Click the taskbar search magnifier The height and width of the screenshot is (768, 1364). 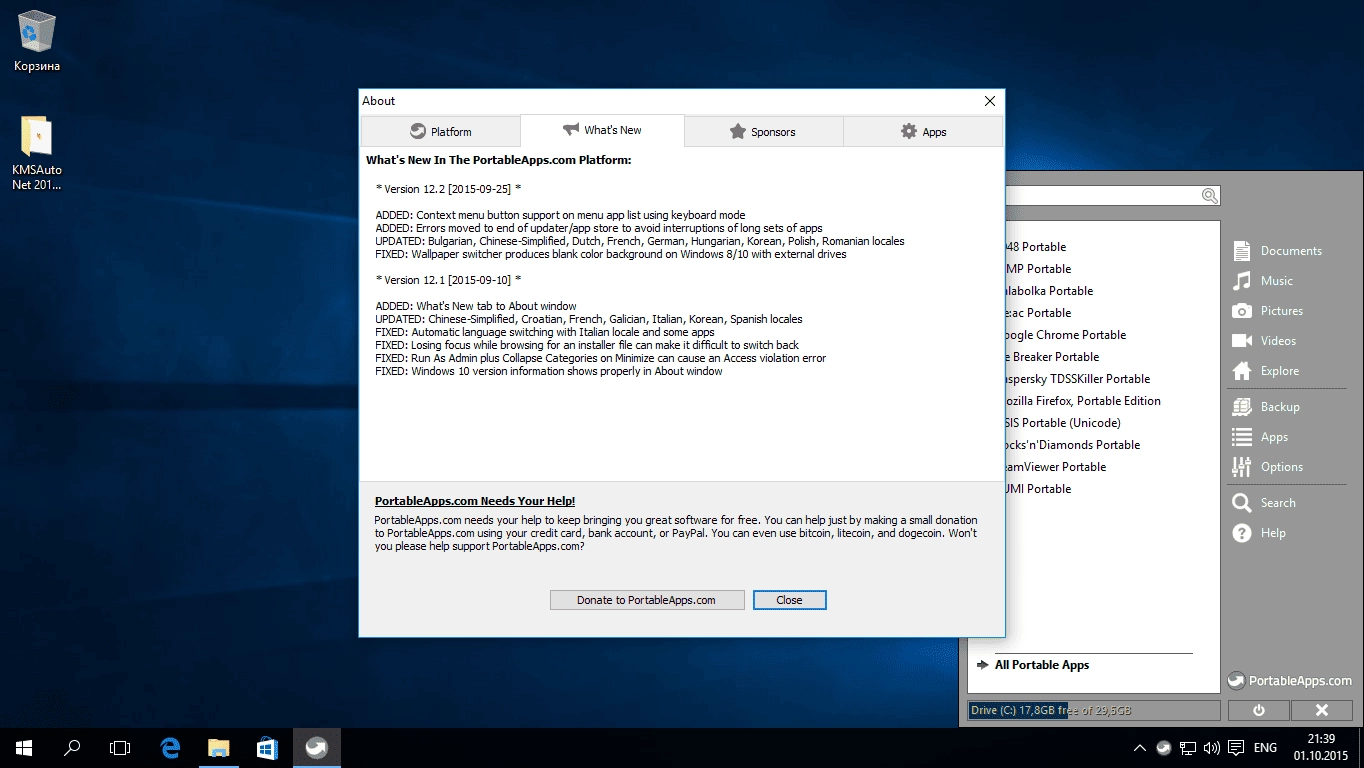[x=72, y=747]
